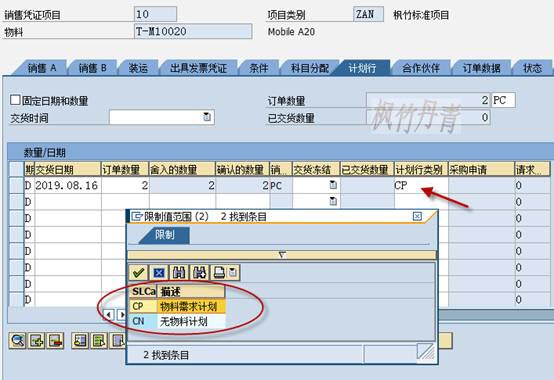The width and height of the screenshot is (554, 380).
Task: Cancel popup with blue X icon
Action: tap(159, 272)
